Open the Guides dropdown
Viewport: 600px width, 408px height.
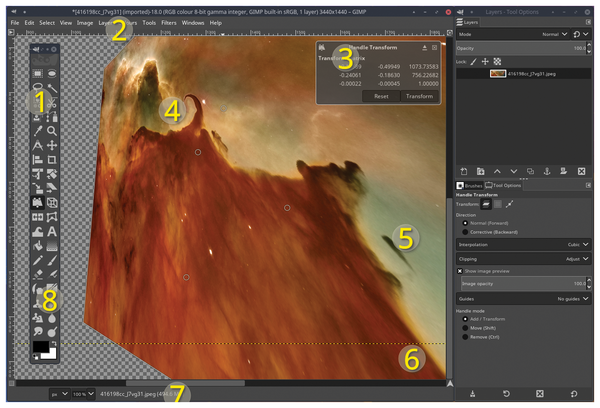click(x=523, y=299)
